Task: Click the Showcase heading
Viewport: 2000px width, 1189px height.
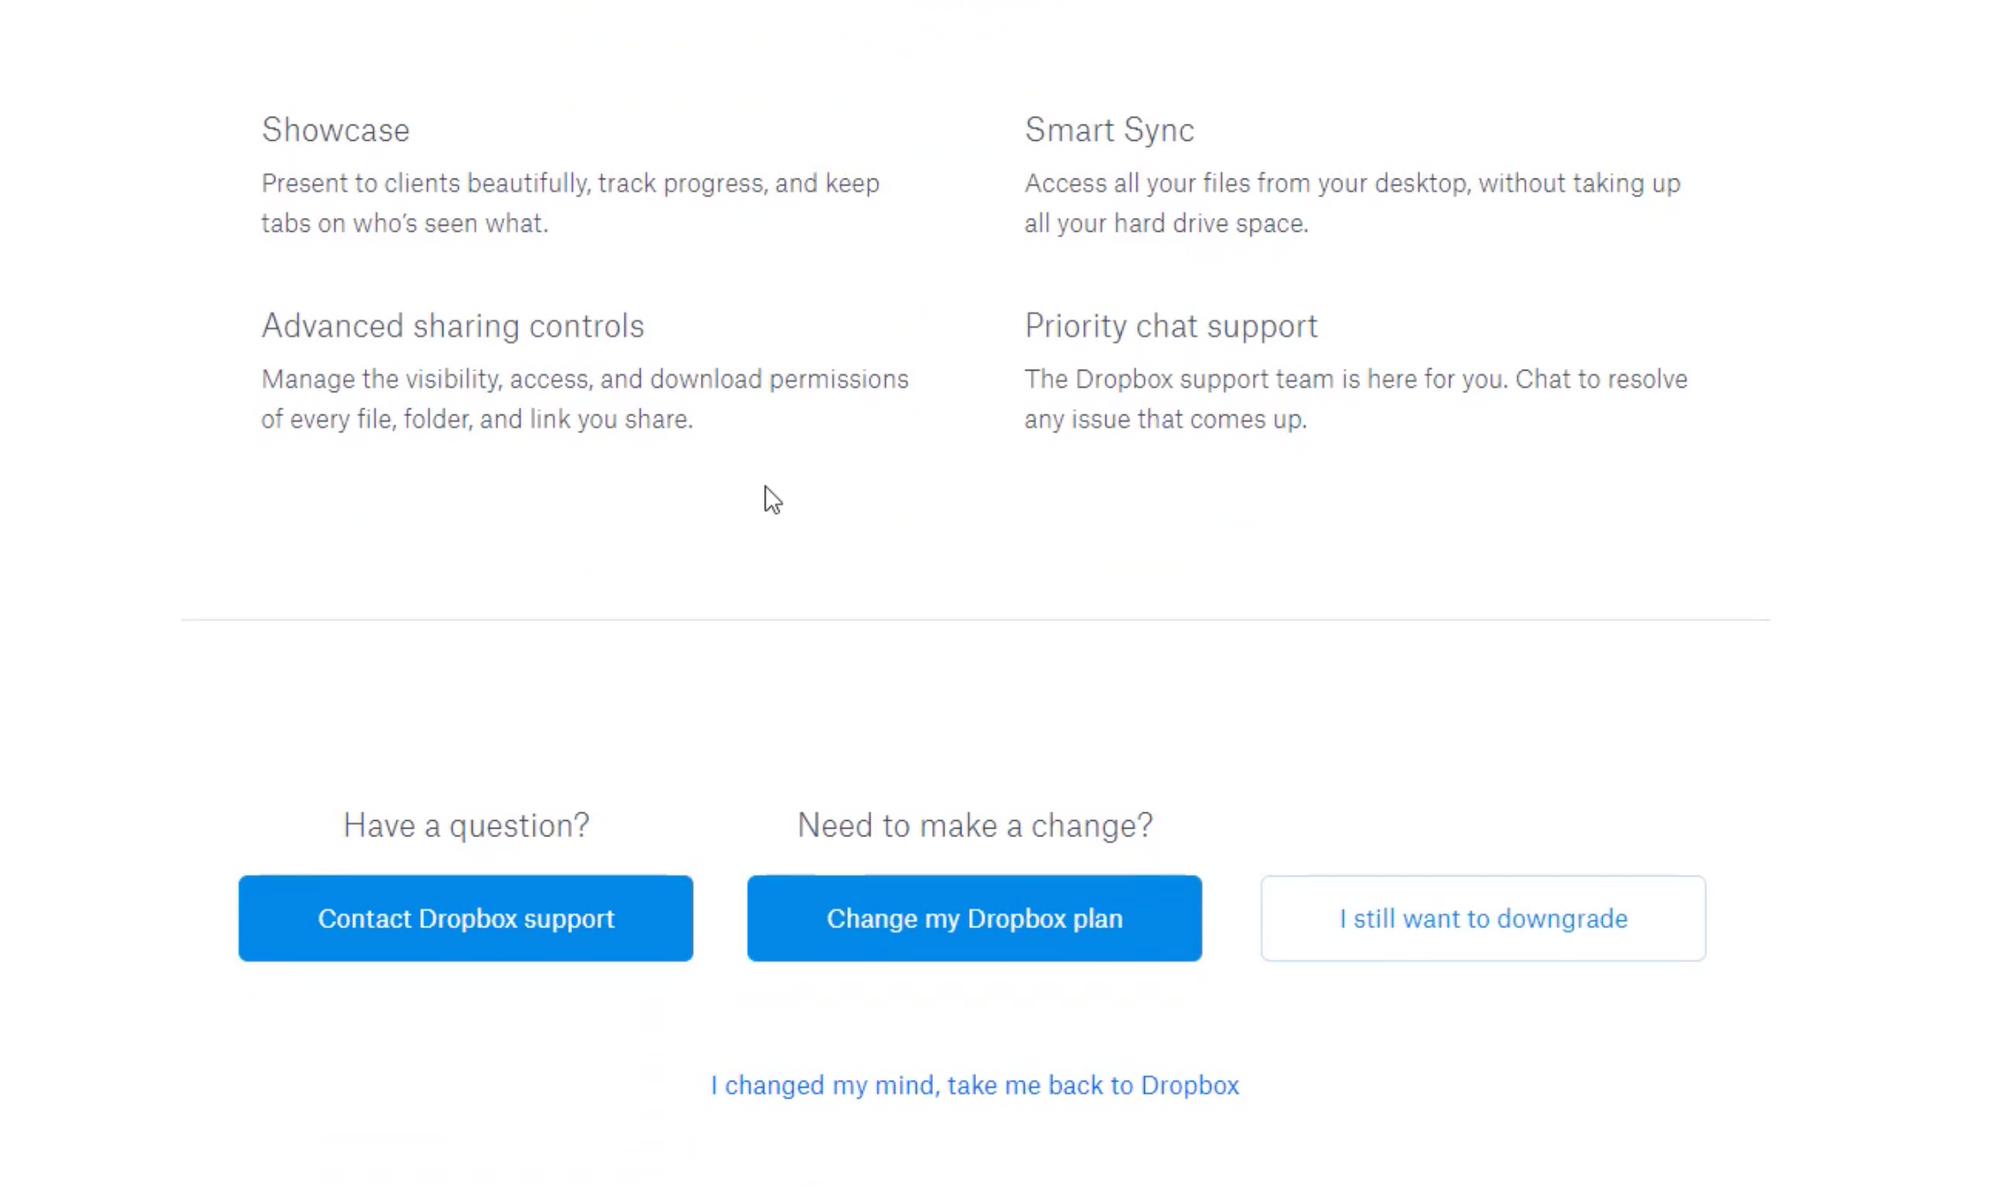Action: [x=336, y=130]
